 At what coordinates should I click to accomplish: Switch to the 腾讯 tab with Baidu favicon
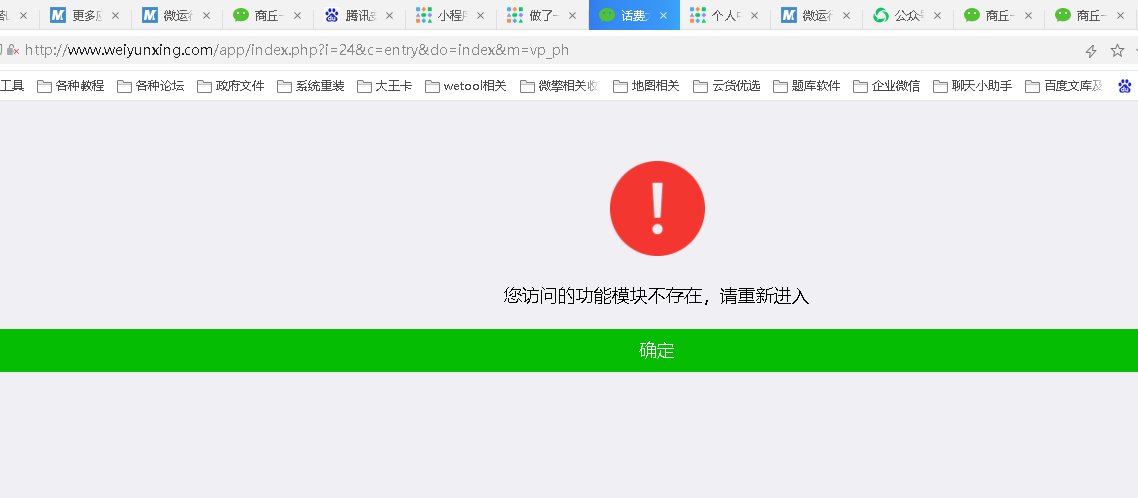tap(359, 15)
